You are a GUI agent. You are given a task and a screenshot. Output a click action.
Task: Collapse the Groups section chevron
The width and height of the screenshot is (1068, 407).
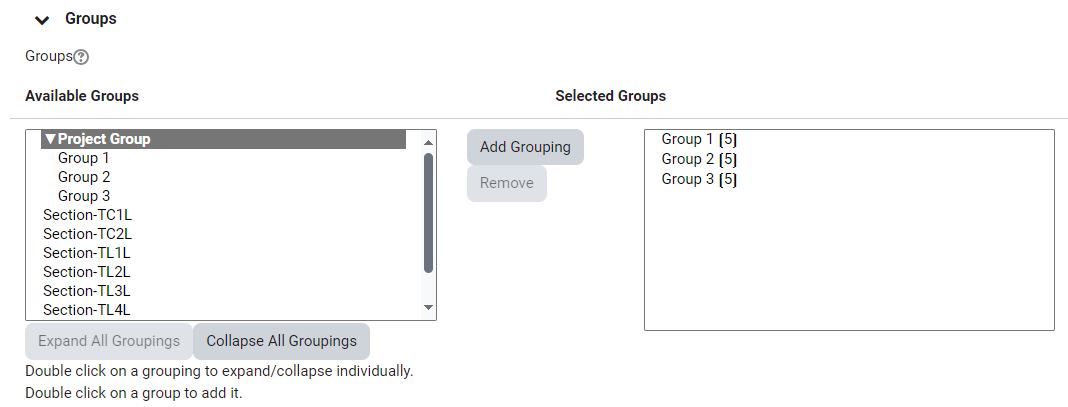pyautogui.click(x=42, y=20)
